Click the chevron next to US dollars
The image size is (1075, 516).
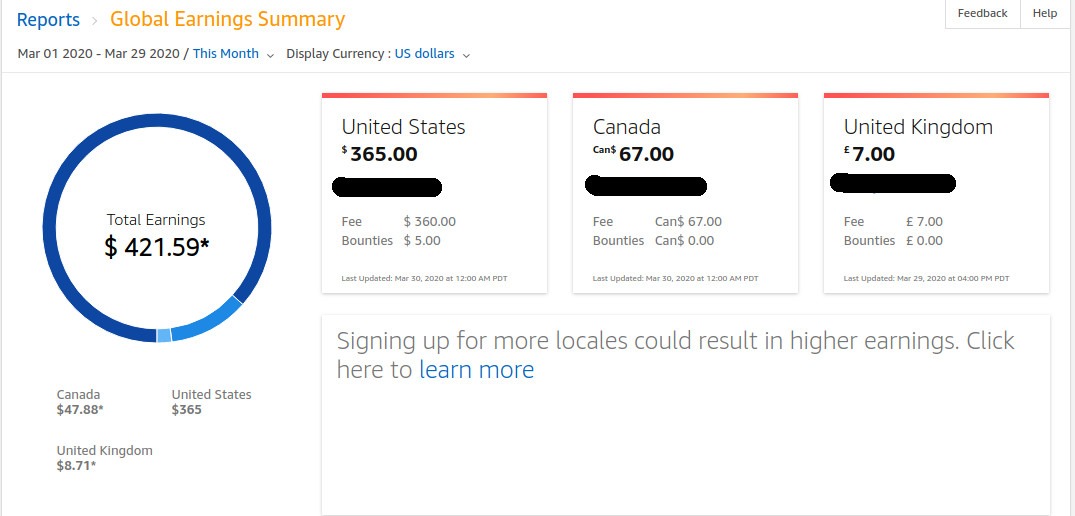[x=467, y=55]
